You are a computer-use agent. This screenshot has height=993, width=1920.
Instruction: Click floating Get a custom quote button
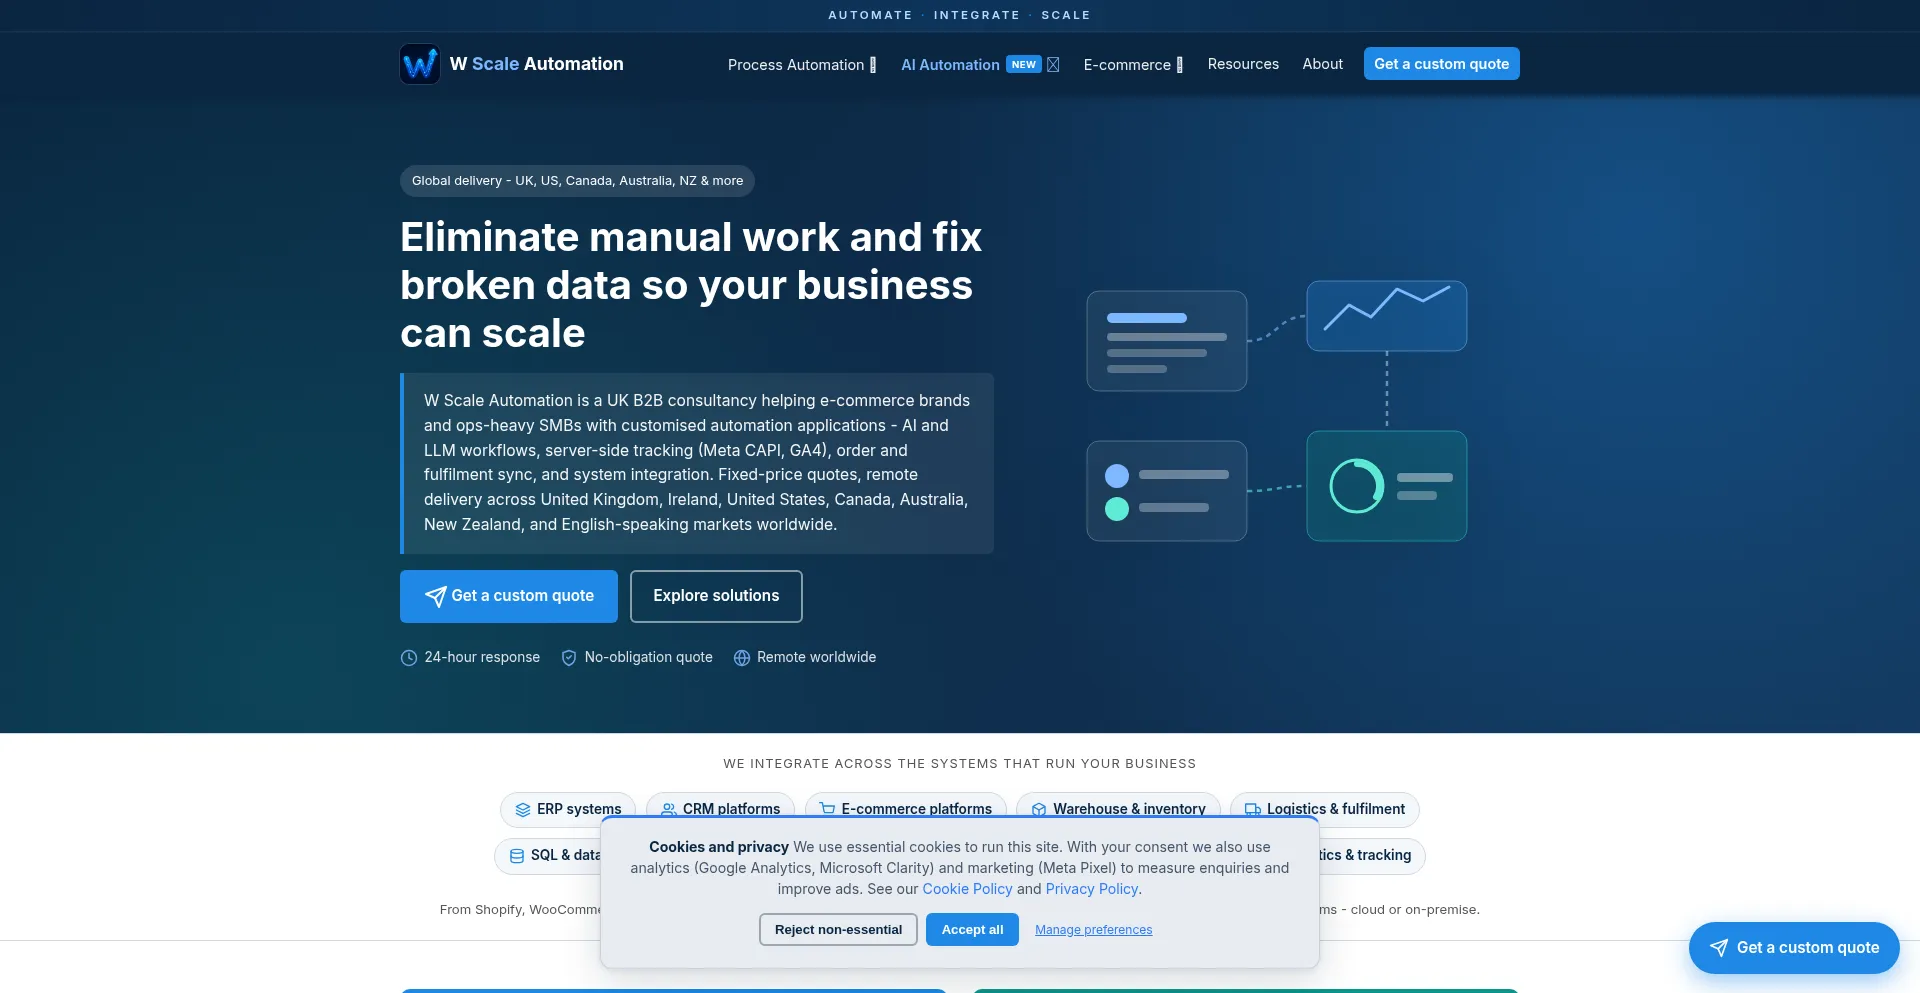[1794, 948]
